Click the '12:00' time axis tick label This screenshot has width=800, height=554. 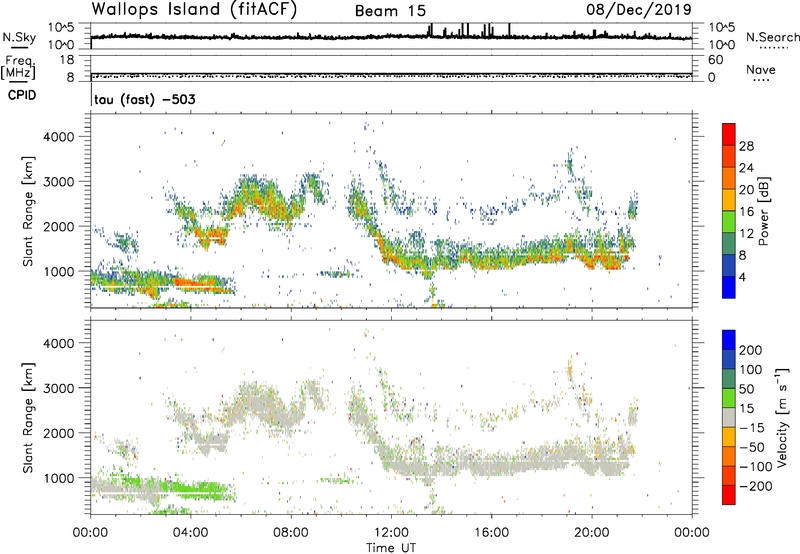391,533
